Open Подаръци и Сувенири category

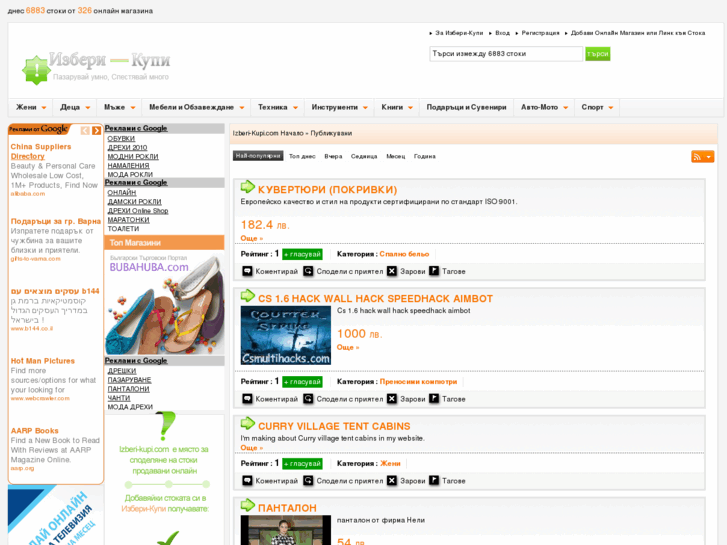[466, 107]
